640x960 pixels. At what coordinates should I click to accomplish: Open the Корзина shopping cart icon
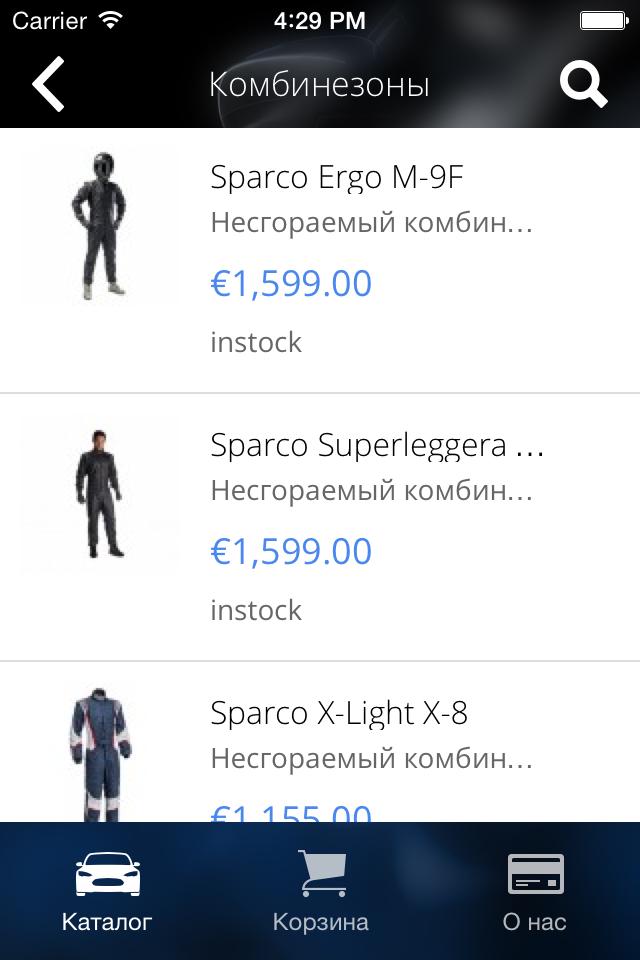[x=320, y=872]
